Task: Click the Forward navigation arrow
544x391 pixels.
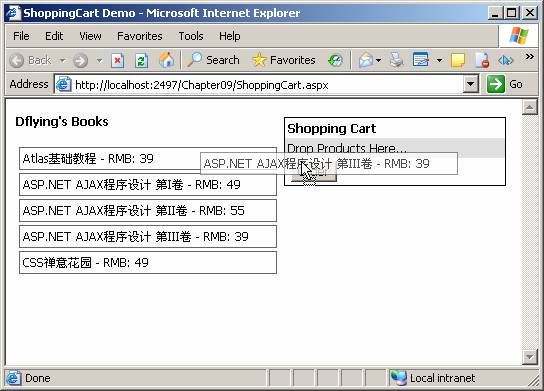Action: pos(80,60)
